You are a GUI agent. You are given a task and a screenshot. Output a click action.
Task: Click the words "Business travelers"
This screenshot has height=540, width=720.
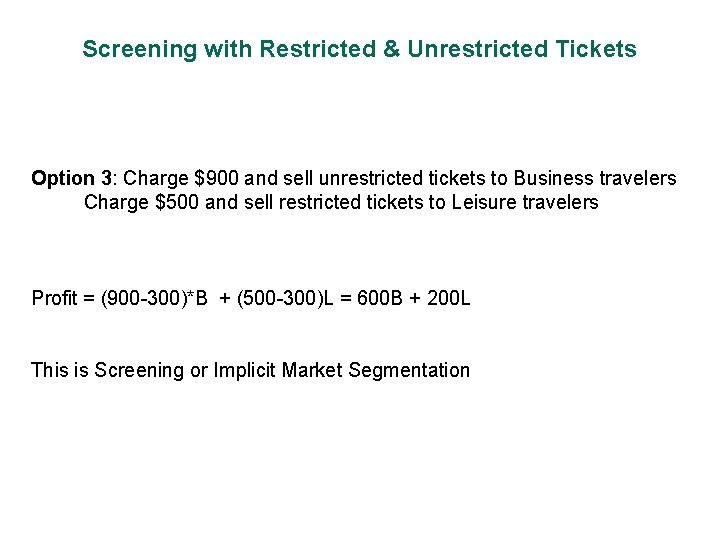595,178
